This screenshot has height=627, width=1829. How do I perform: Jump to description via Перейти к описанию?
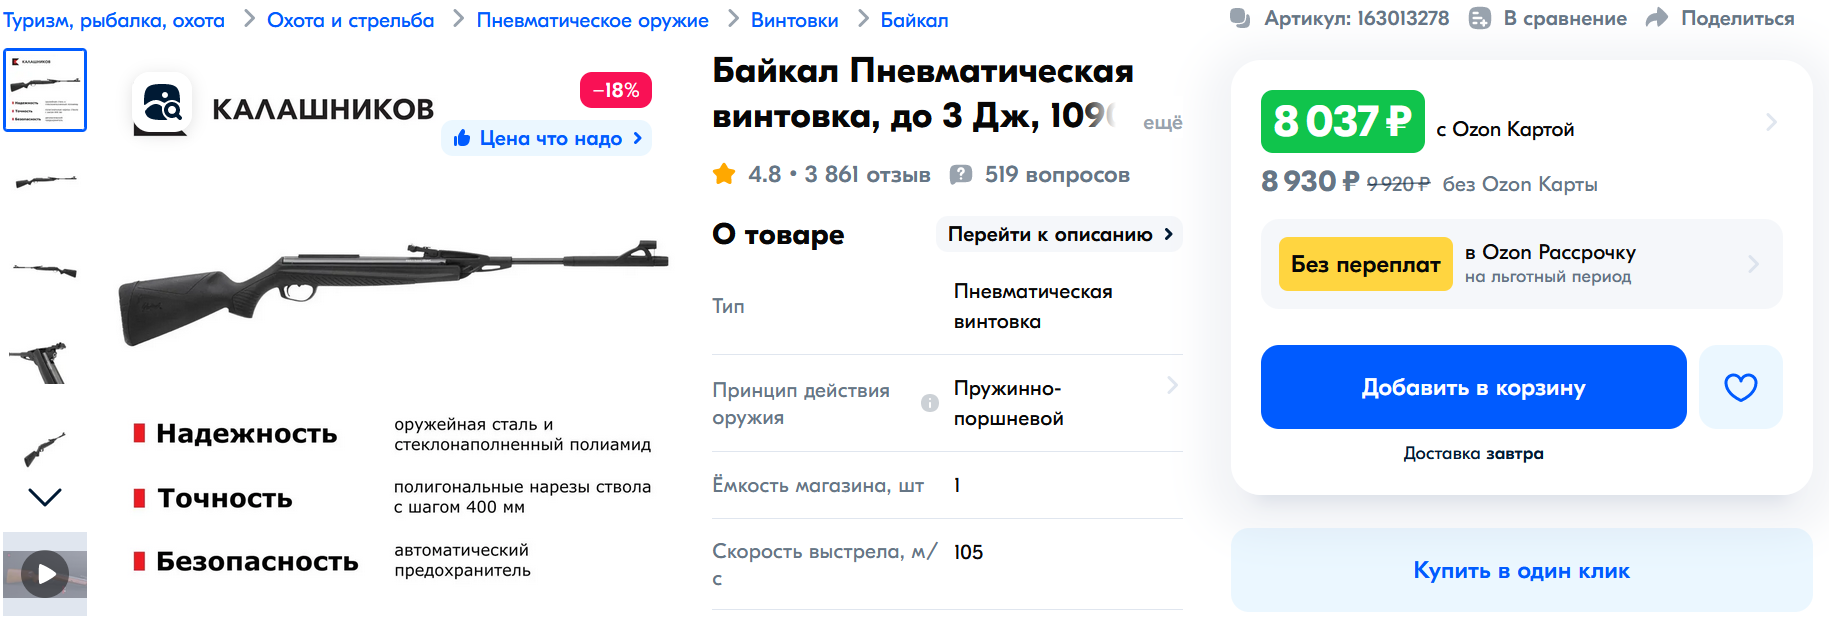coord(1060,234)
